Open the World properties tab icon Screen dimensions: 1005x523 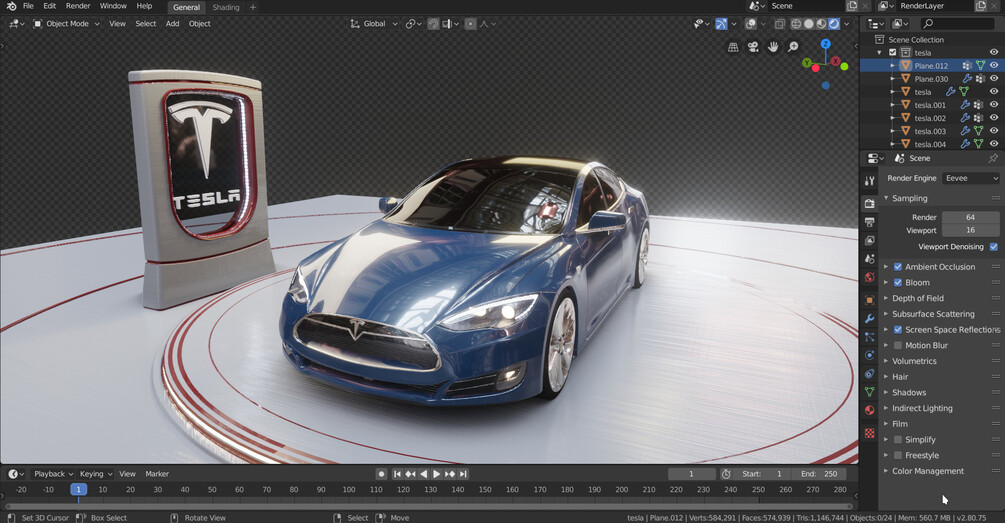pyautogui.click(x=869, y=278)
